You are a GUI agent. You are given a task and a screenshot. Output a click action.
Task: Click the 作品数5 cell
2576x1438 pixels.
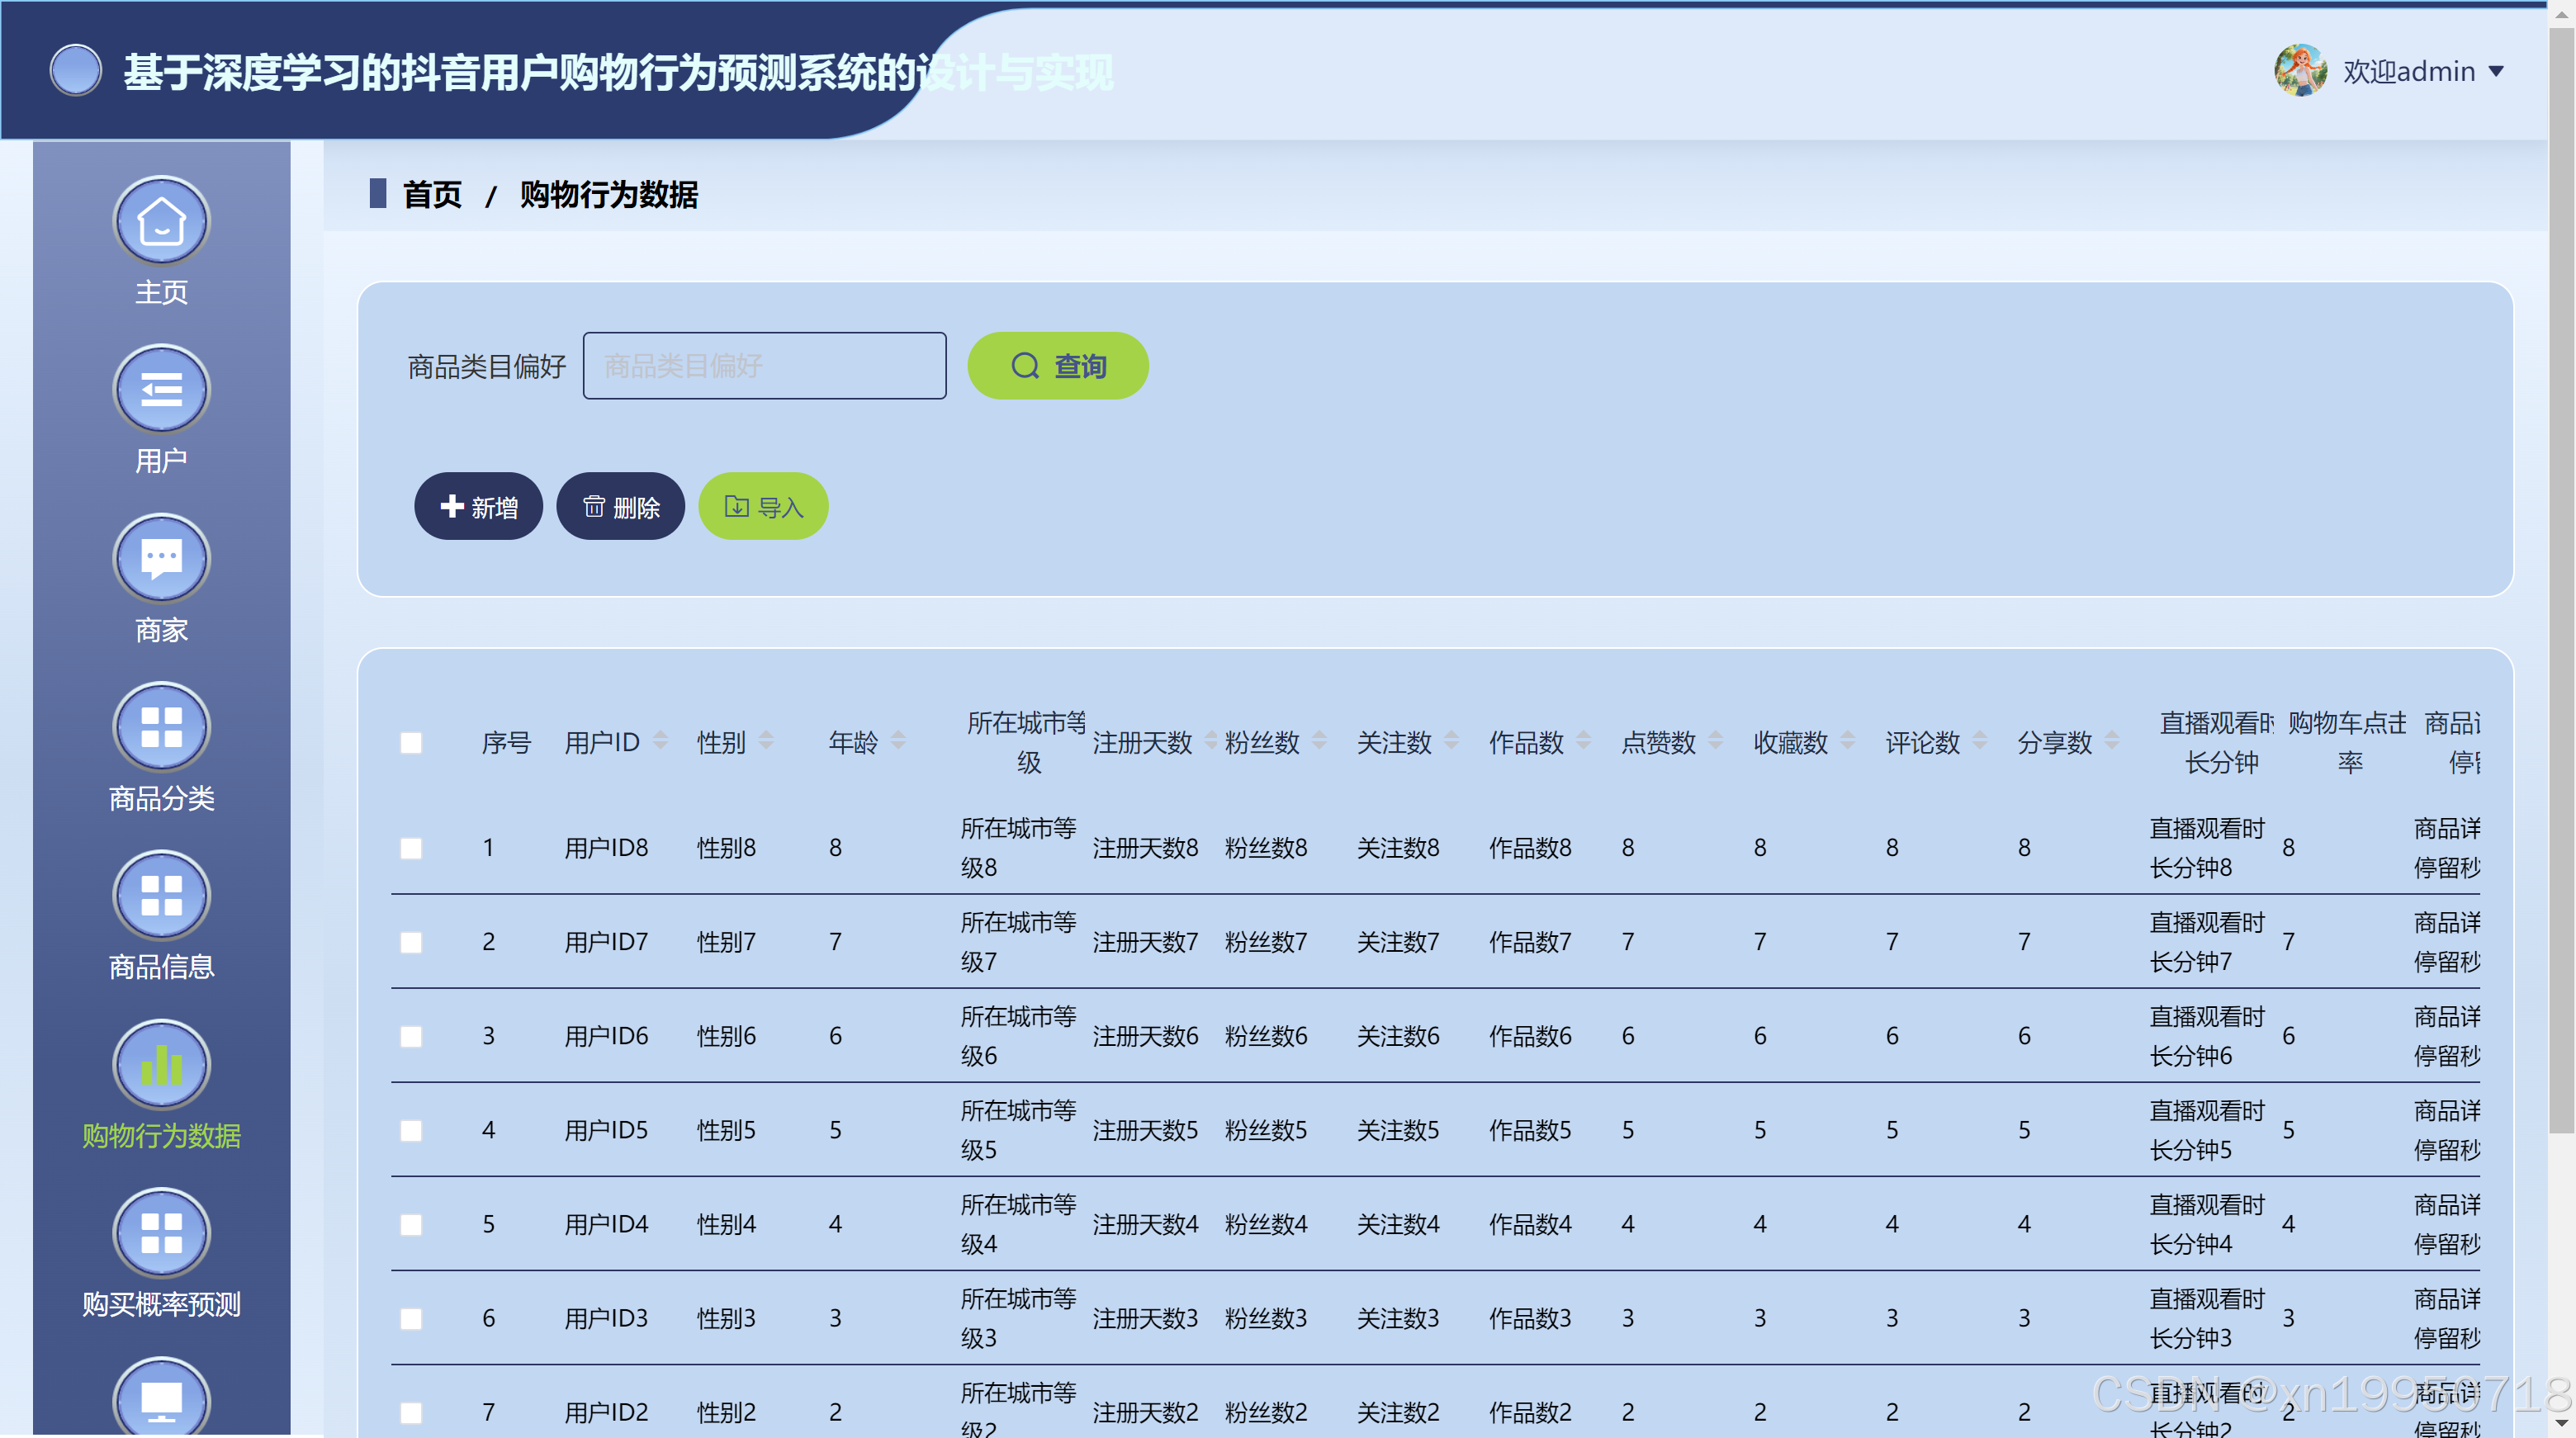[1530, 1130]
